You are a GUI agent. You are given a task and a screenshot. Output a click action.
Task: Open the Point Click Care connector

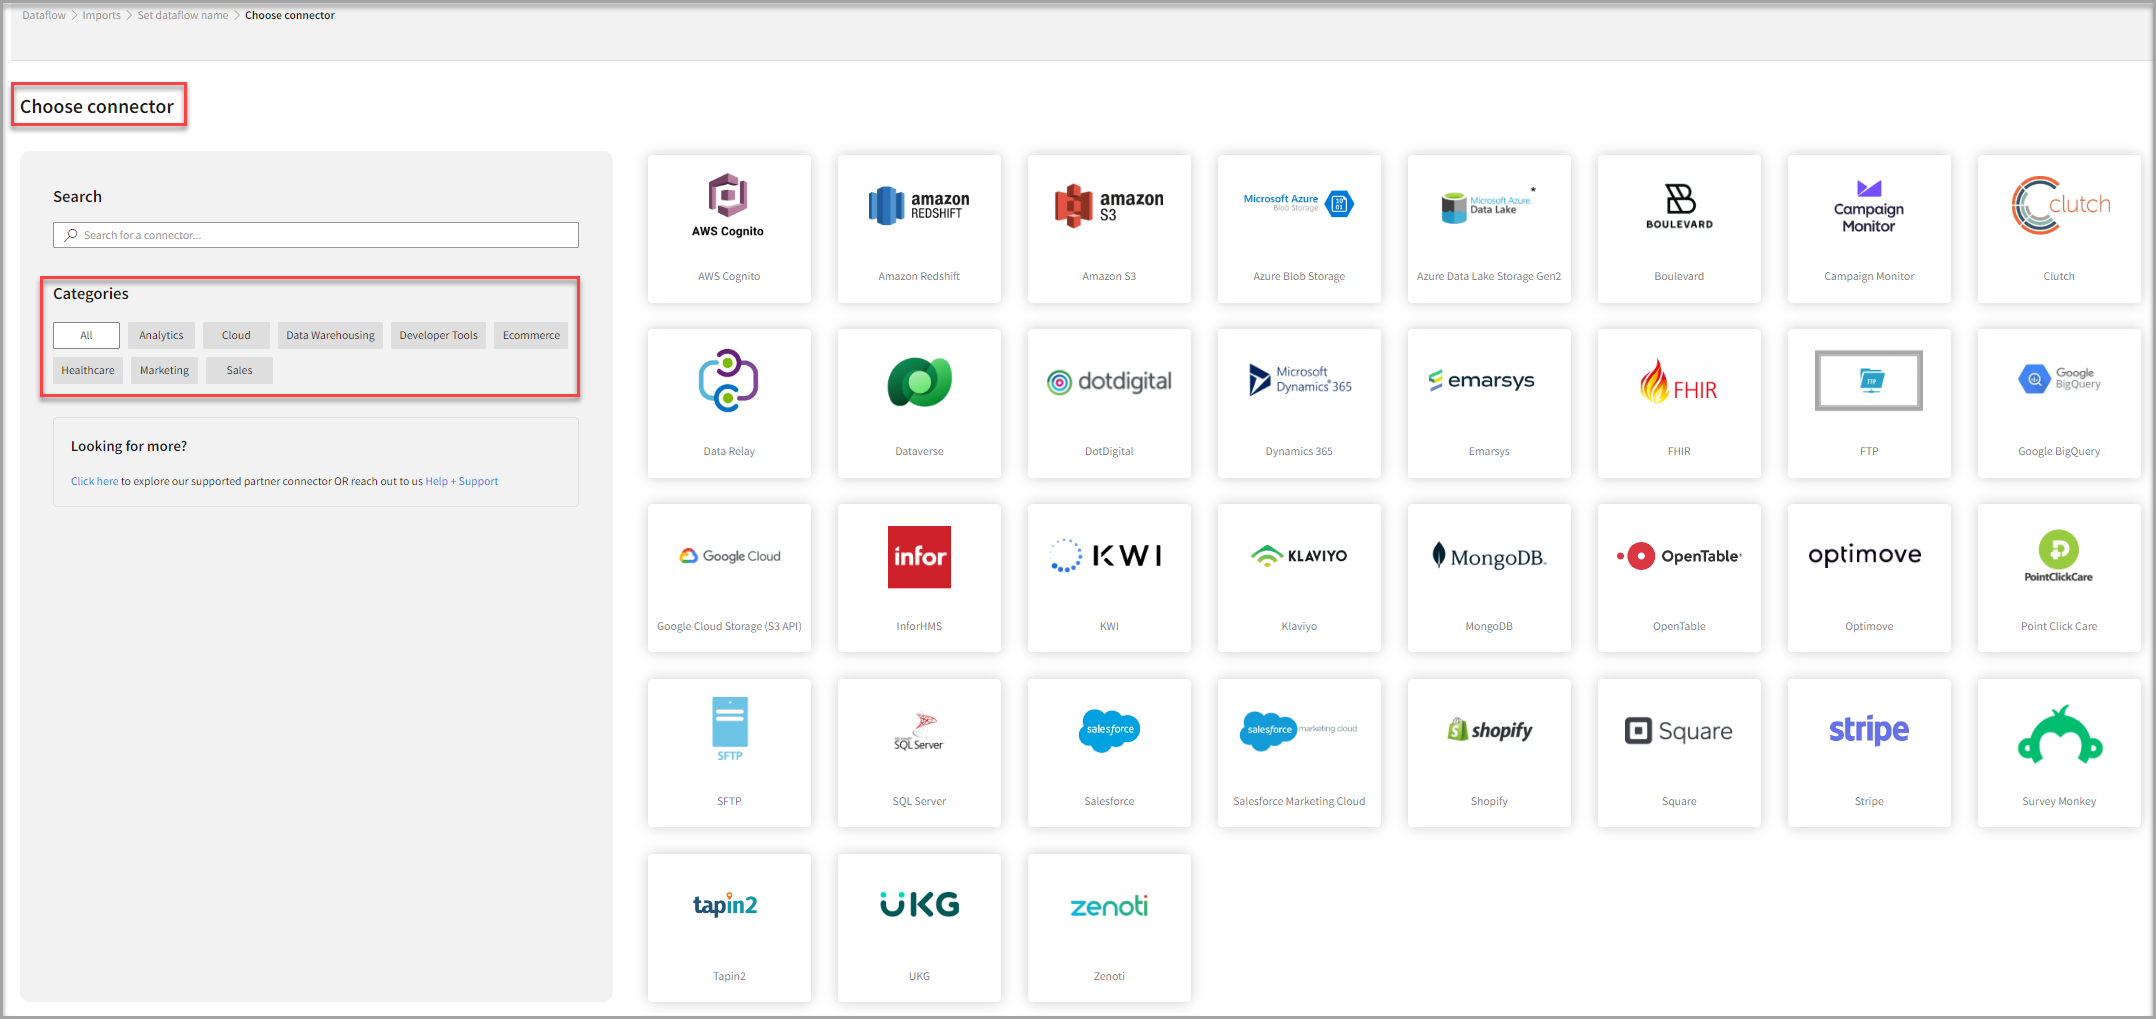pos(2059,579)
